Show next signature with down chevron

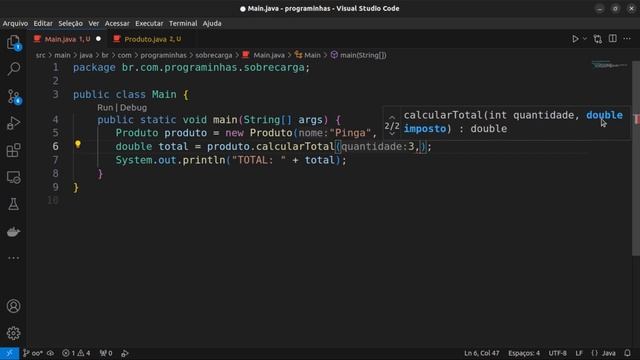tap(392, 133)
